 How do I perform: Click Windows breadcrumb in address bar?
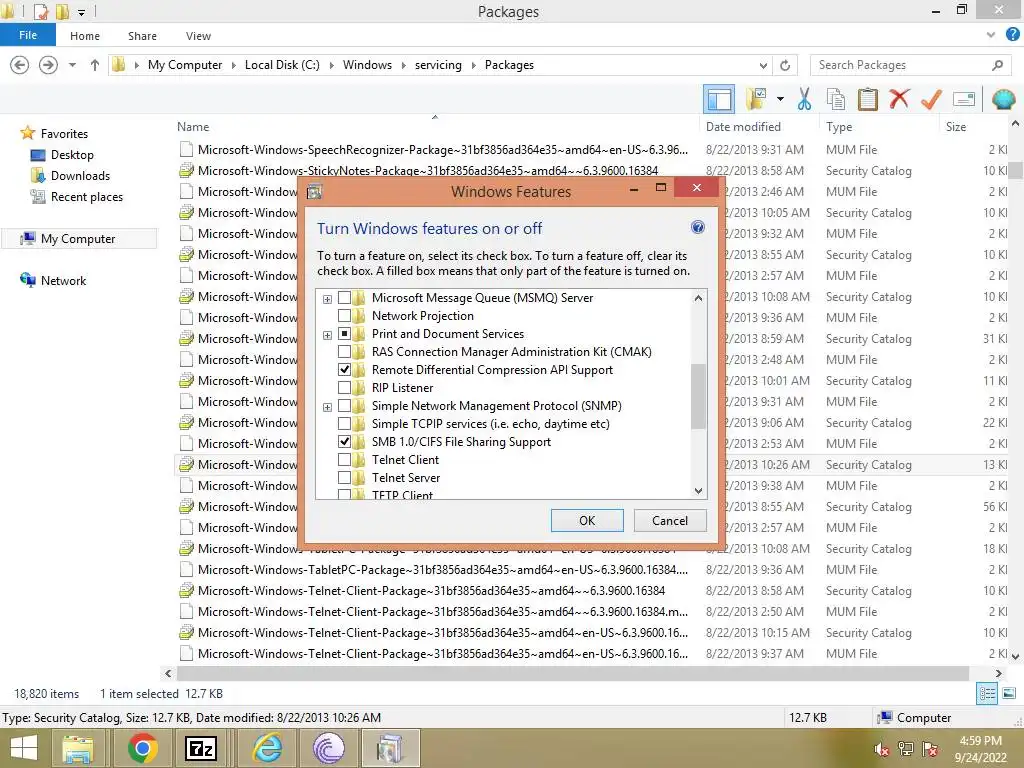(367, 65)
